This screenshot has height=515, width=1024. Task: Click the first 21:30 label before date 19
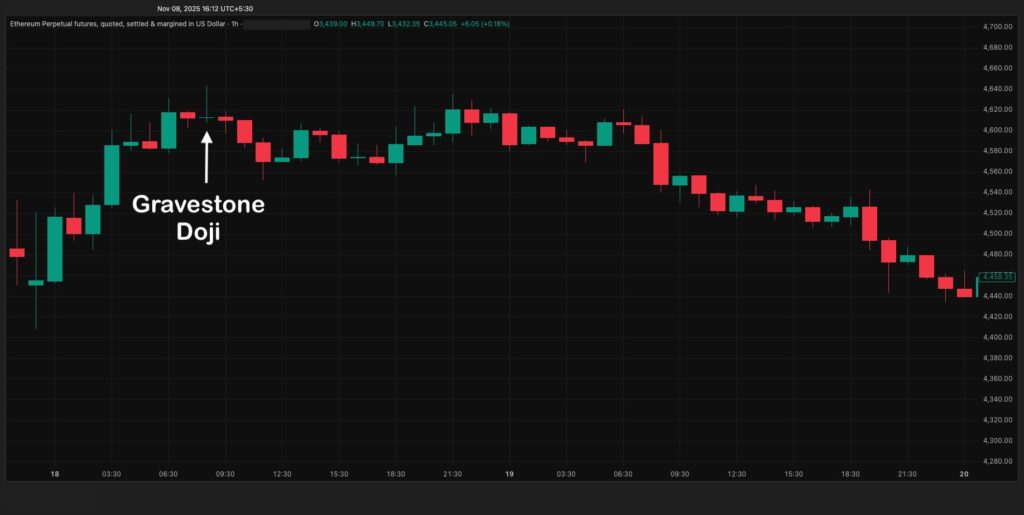click(452, 475)
